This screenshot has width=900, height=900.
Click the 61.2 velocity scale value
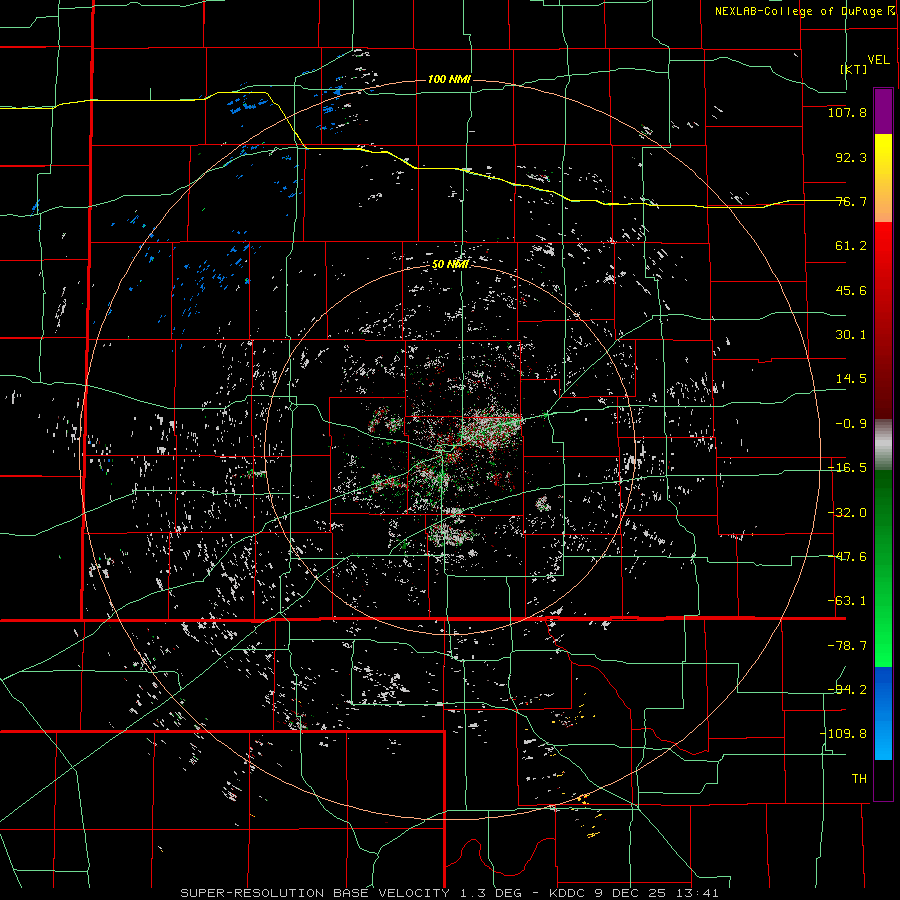click(851, 246)
